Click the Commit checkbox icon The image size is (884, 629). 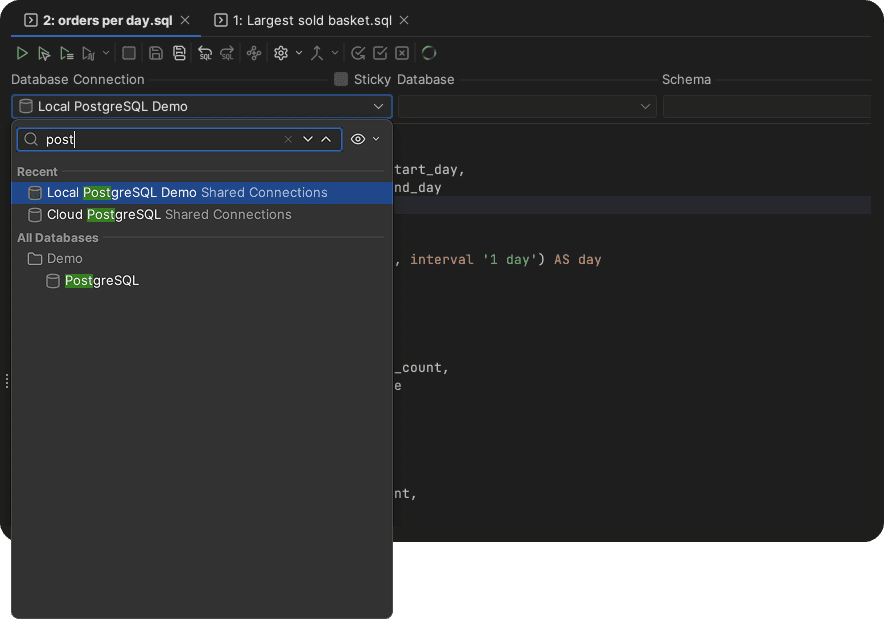[380, 53]
